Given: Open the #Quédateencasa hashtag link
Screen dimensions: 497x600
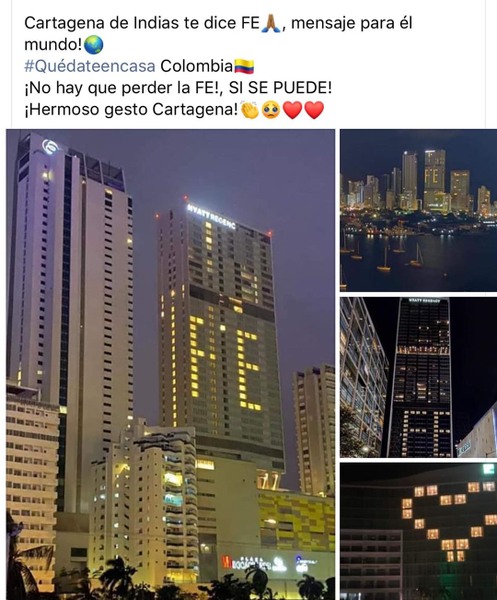Looking at the screenshot, I should tap(90, 66).
